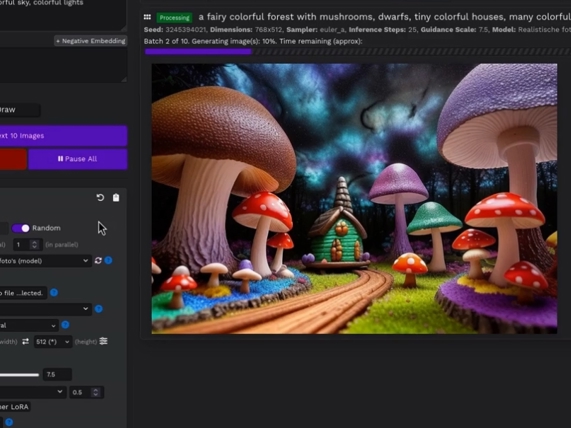Screen dimensions: 571x428
Task: Click the guidance scale 7.5 input field
Action: 57,374
